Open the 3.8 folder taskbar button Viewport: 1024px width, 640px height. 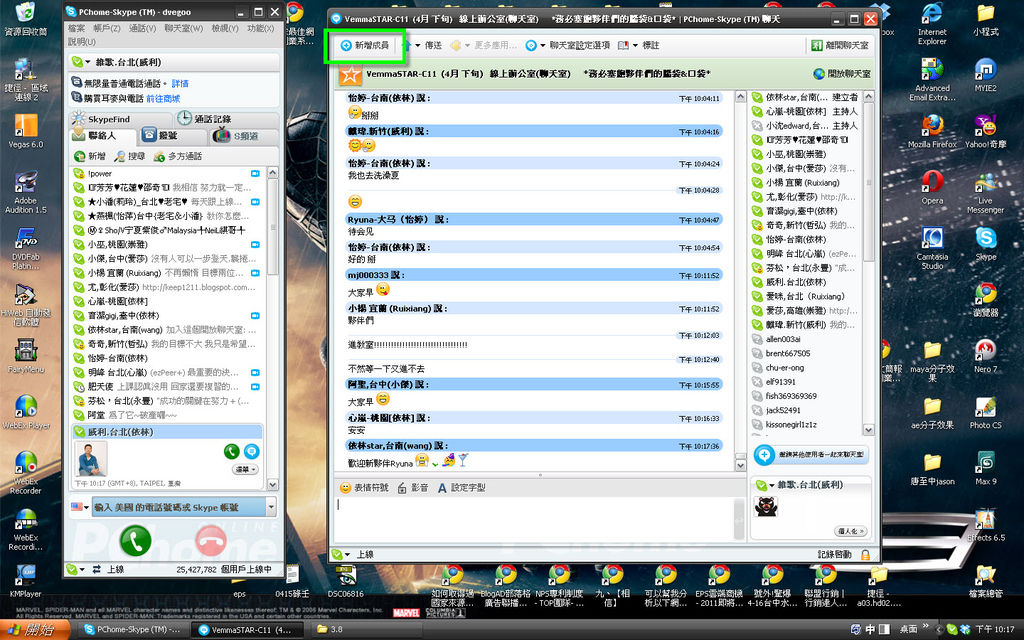(364, 630)
